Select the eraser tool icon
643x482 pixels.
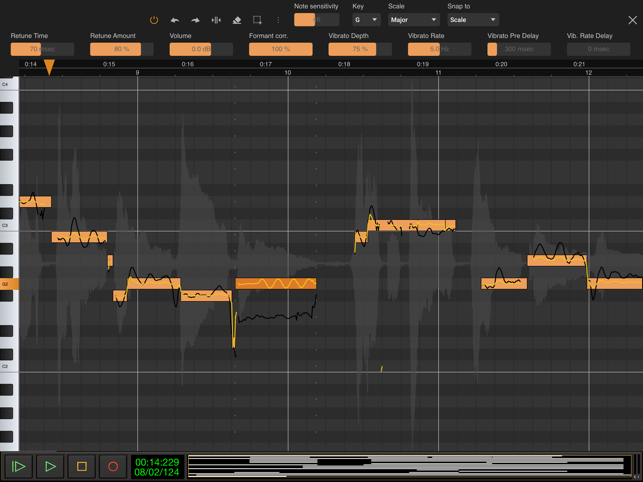coord(237,20)
